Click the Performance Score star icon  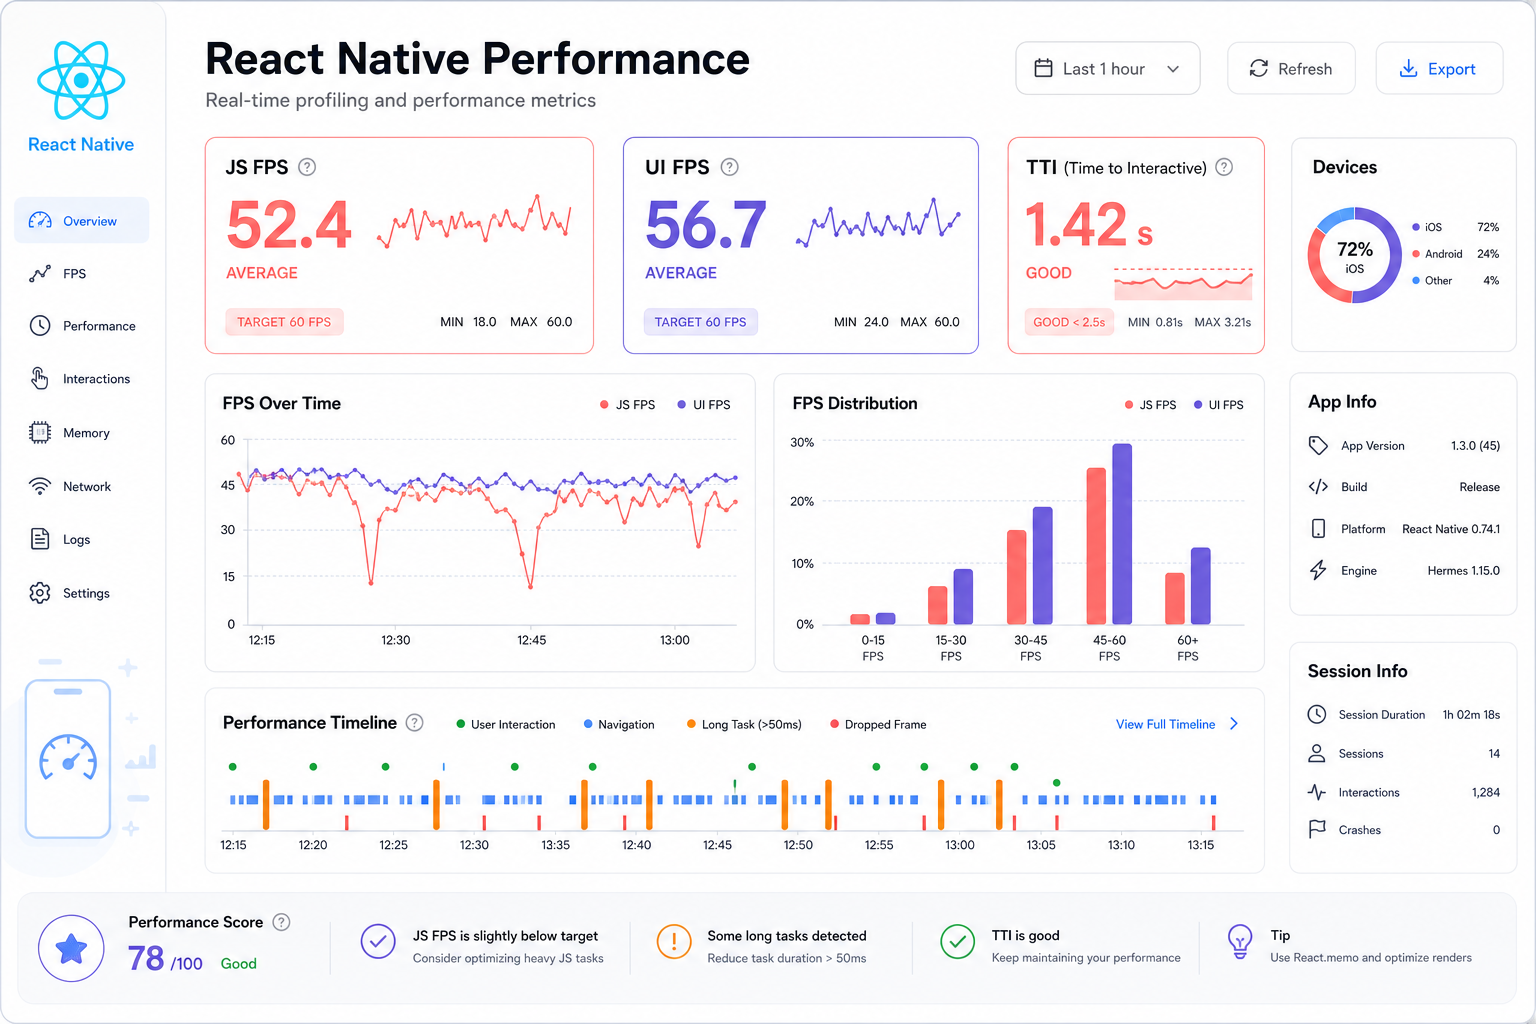71,948
